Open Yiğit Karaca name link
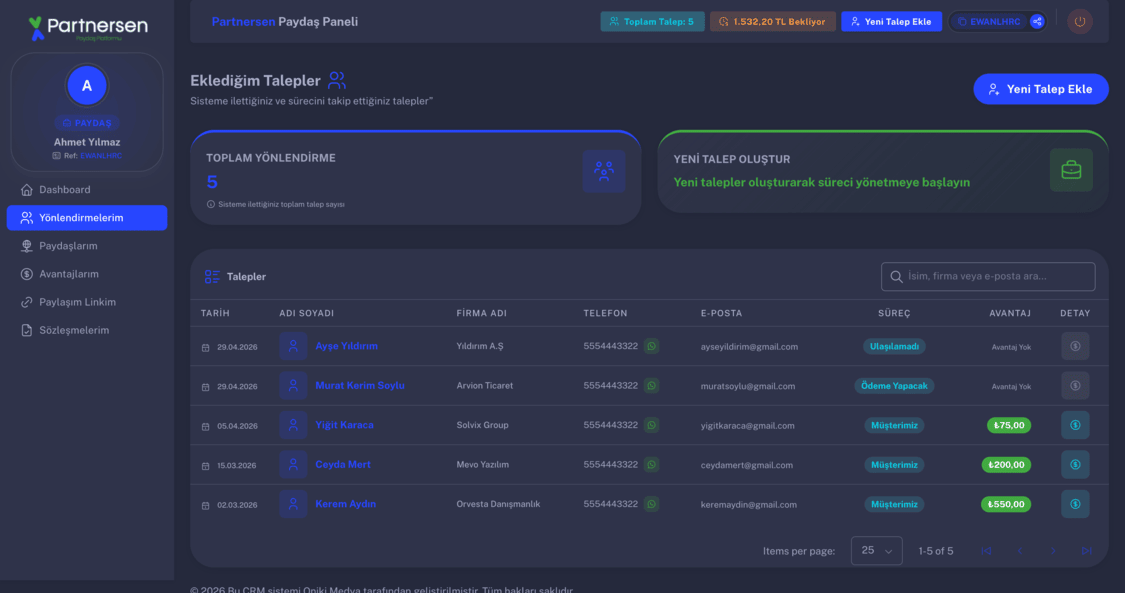The width and height of the screenshot is (1125, 593). (x=344, y=424)
